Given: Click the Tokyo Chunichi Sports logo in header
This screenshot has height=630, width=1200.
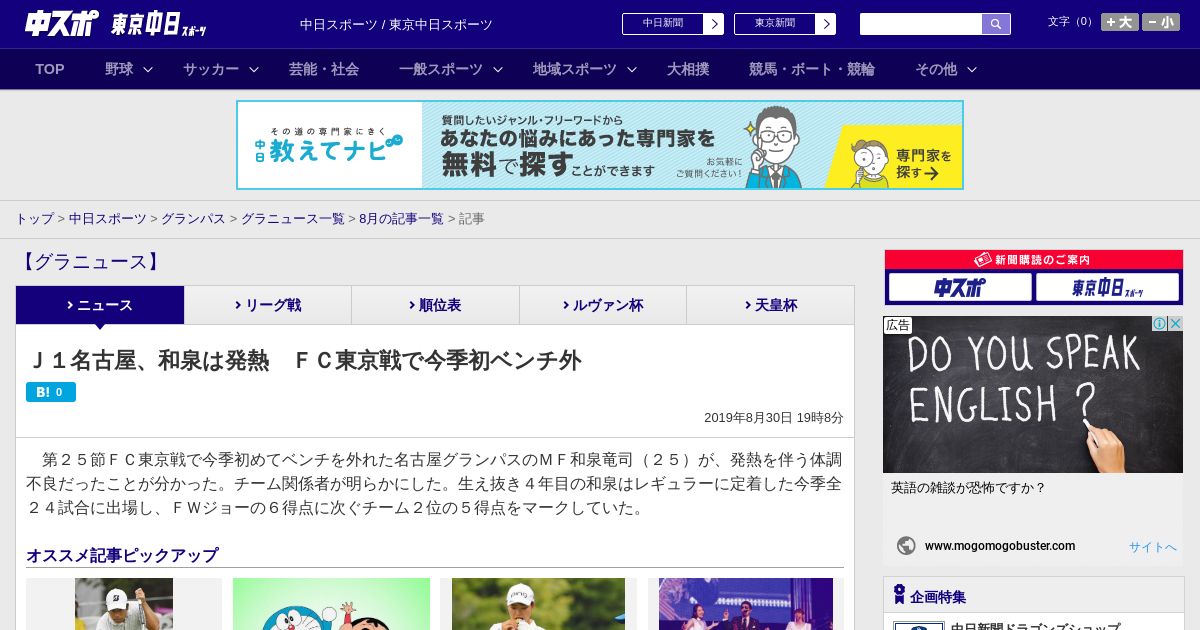Looking at the screenshot, I should pos(159,24).
